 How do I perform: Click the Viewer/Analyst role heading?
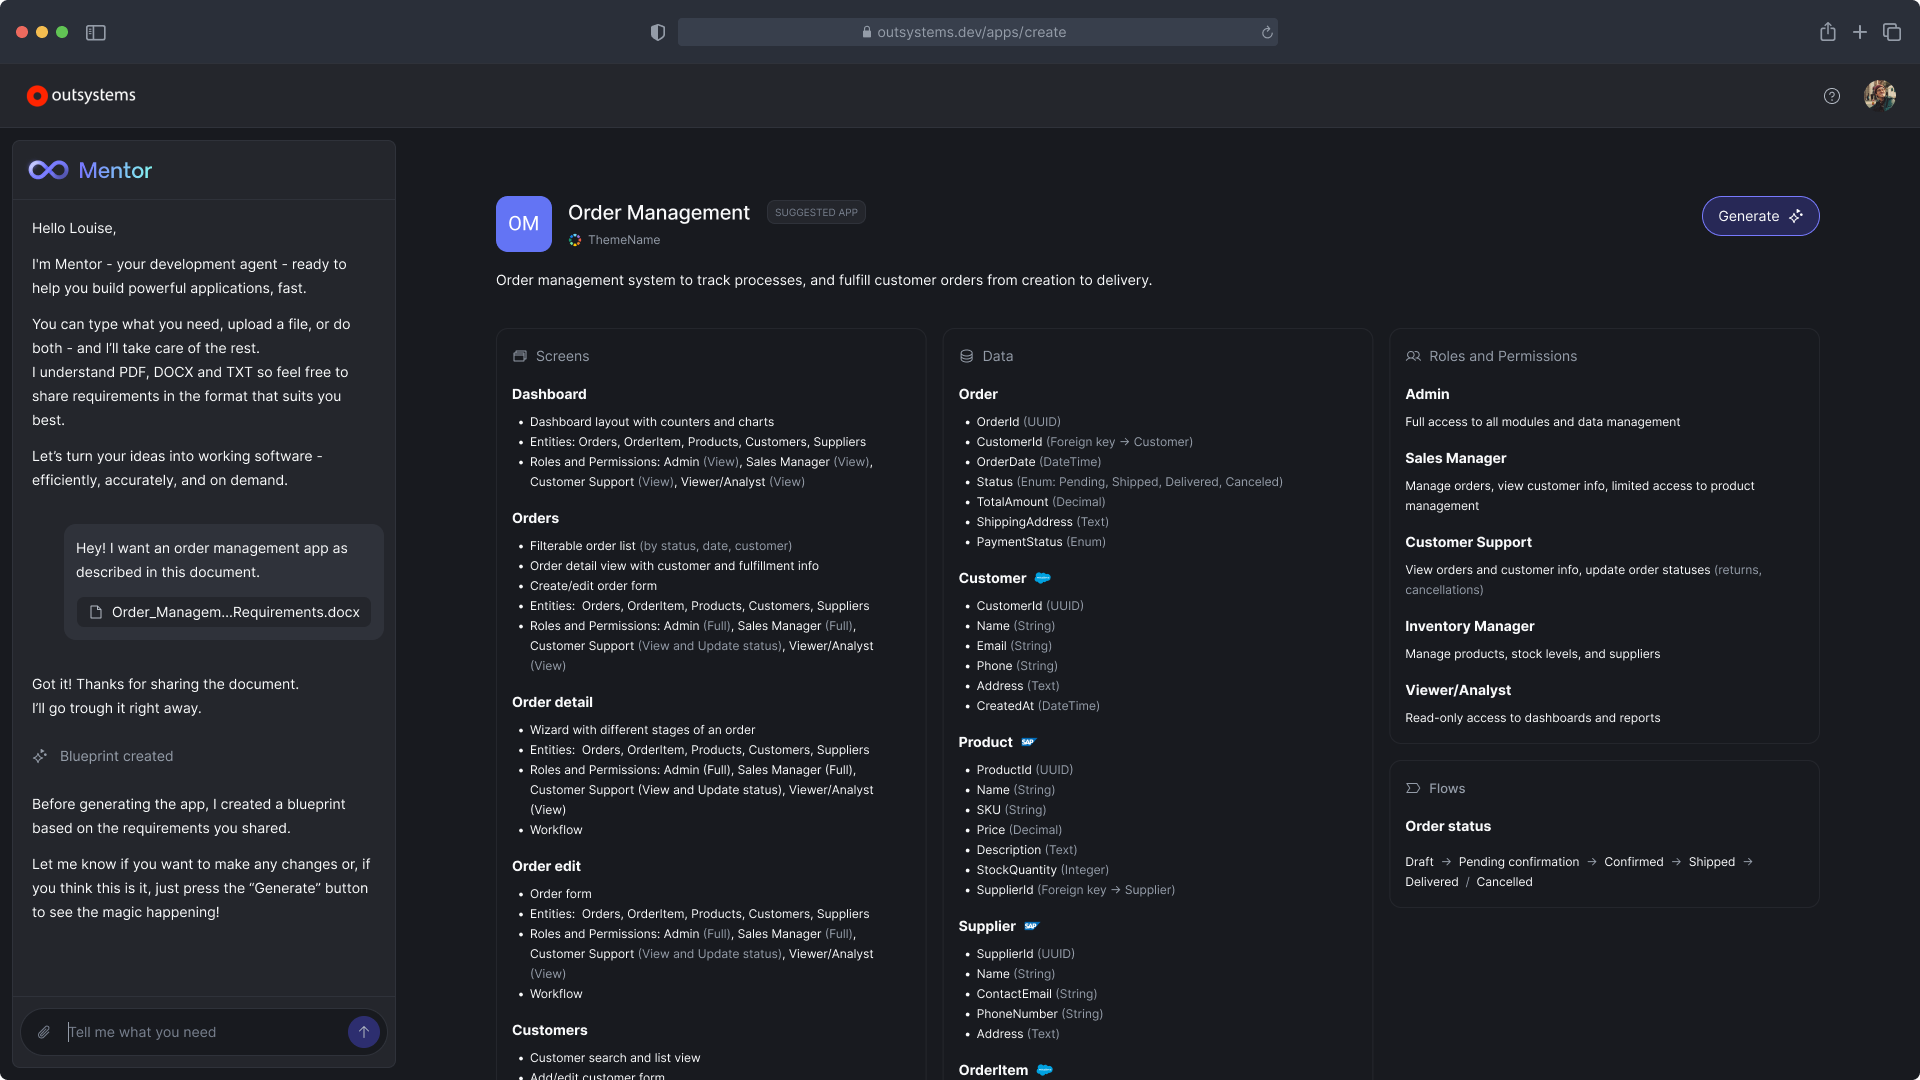coord(1458,690)
